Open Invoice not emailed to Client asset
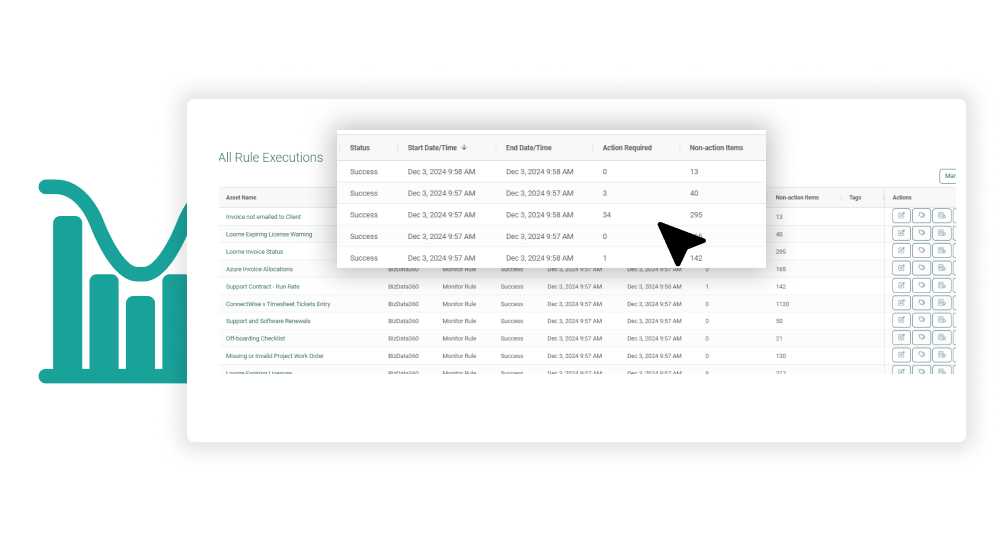The height and width of the screenshot is (559, 1005). coord(263,217)
